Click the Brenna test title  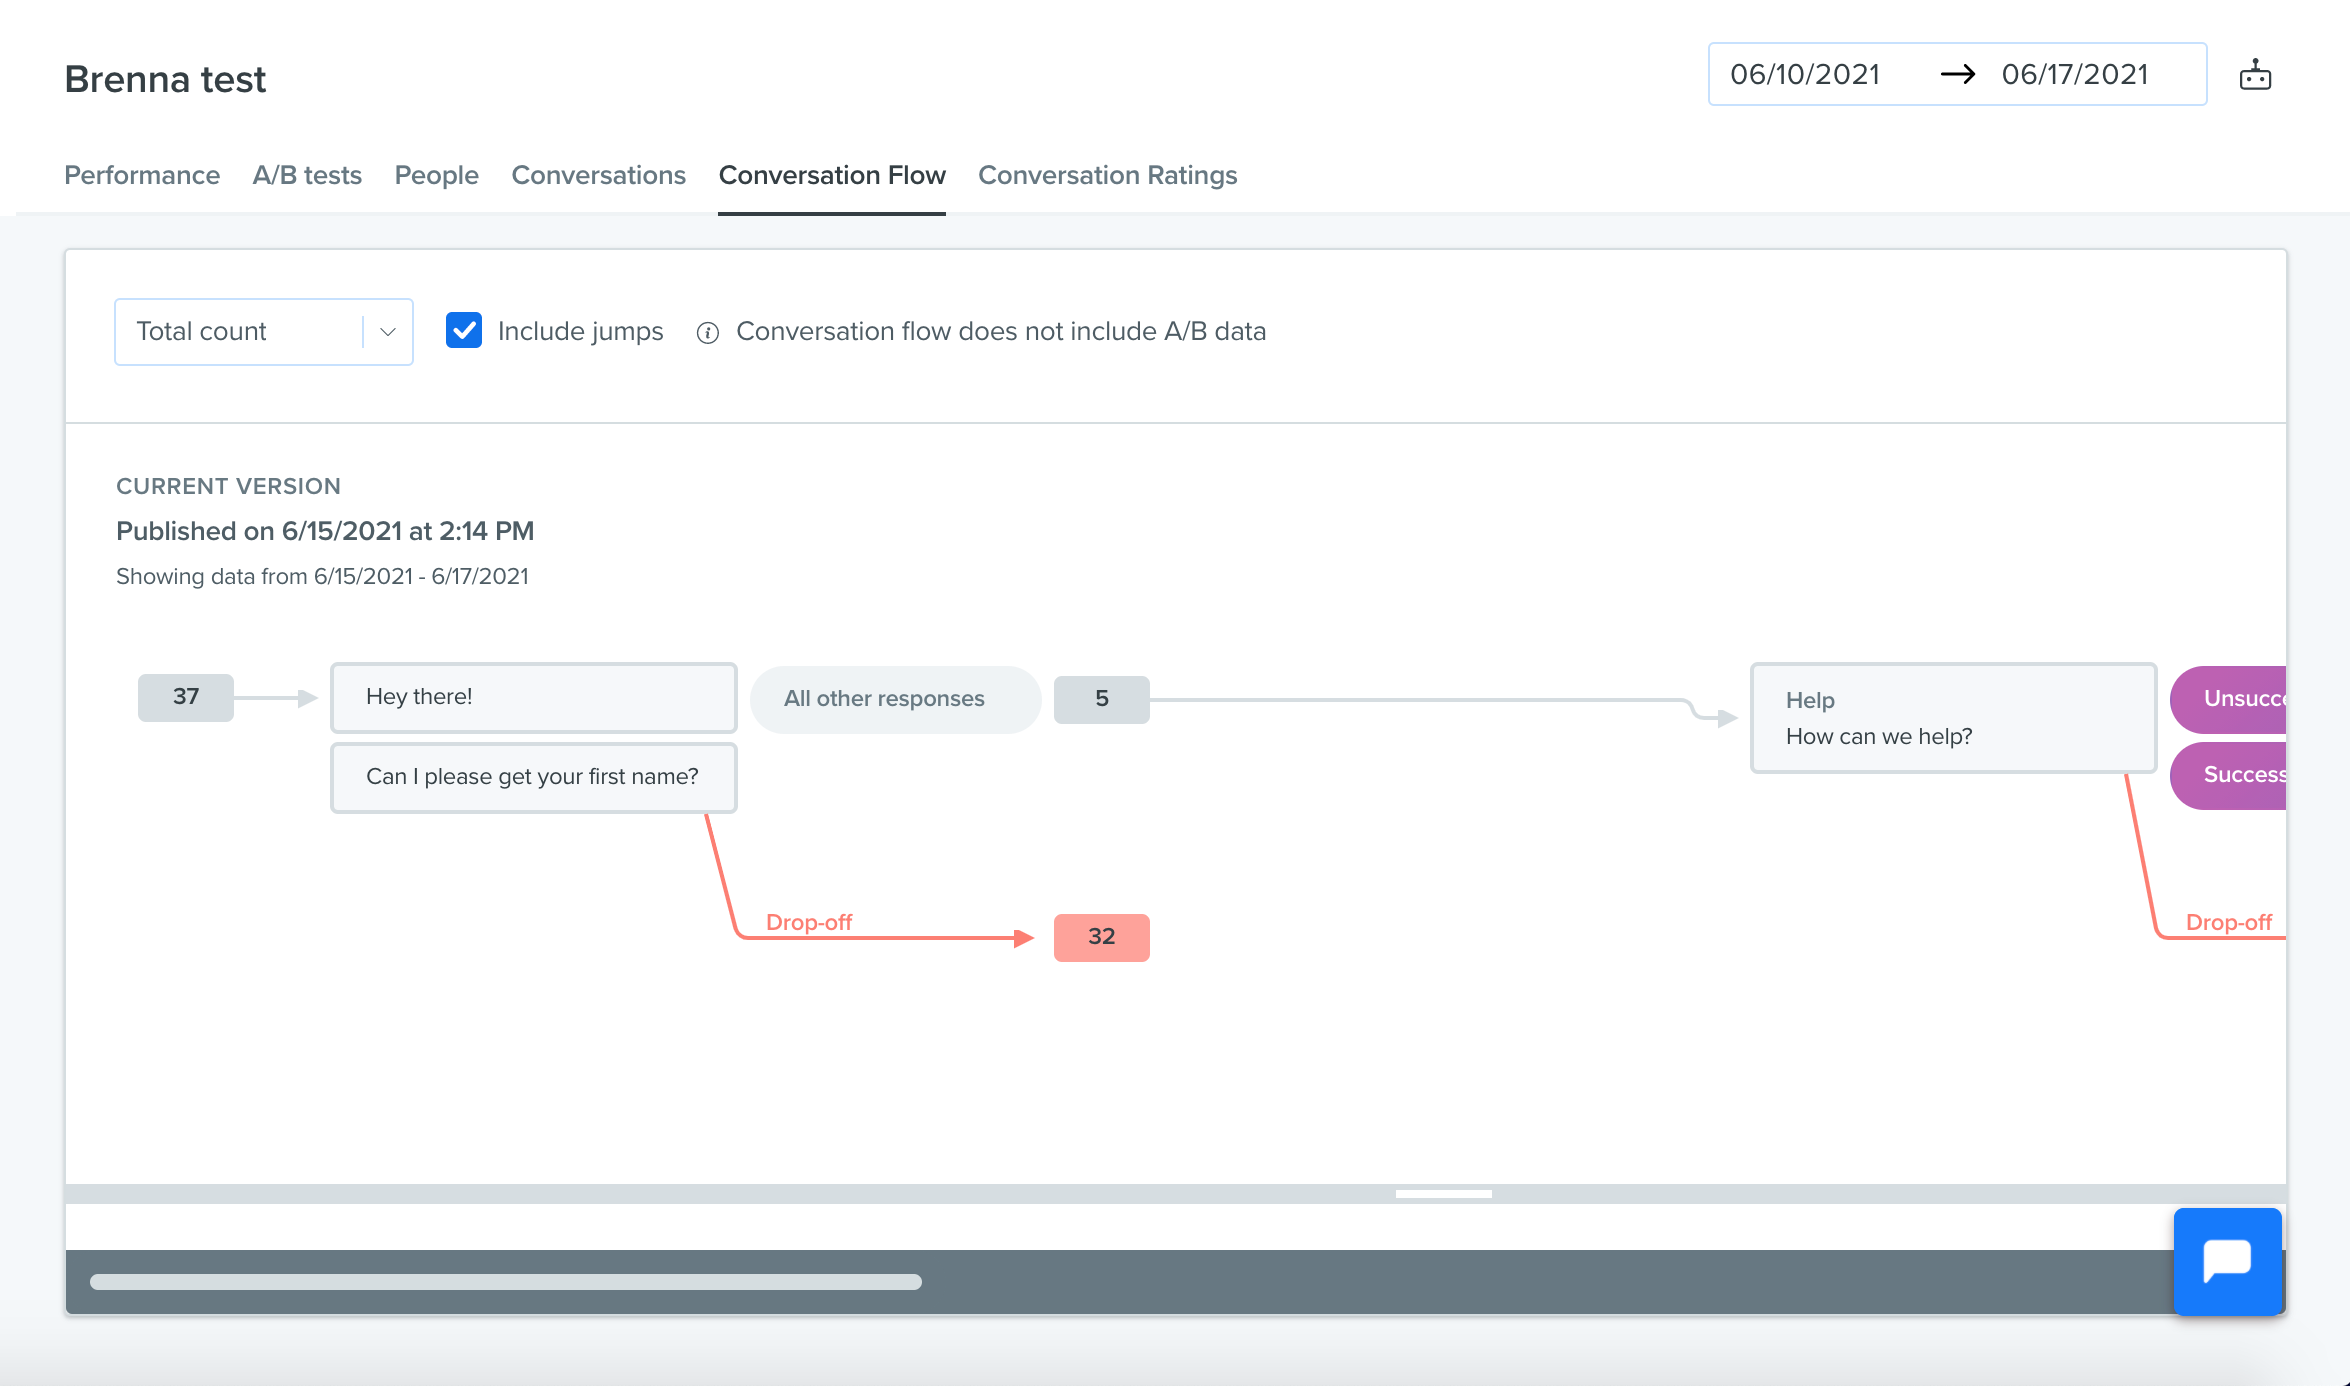pyautogui.click(x=165, y=79)
